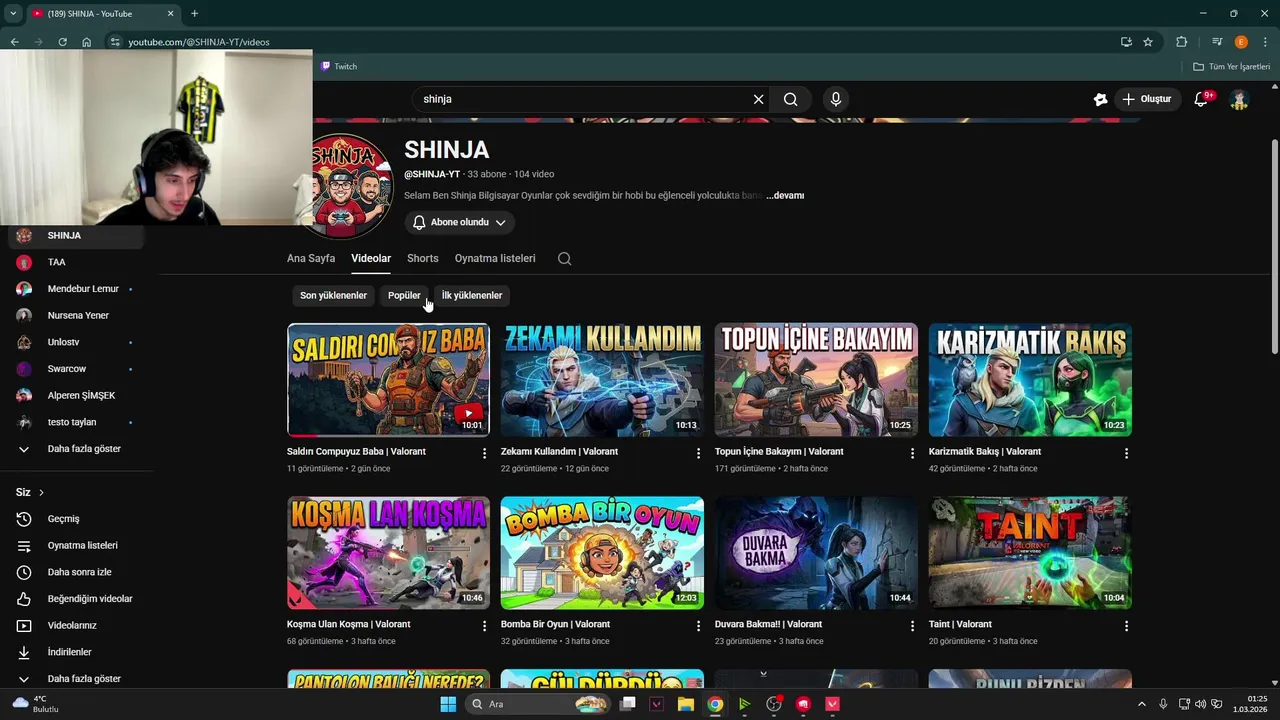Expand channel description with ...devamı
Screen dimensions: 1280x720
(x=785, y=196)
